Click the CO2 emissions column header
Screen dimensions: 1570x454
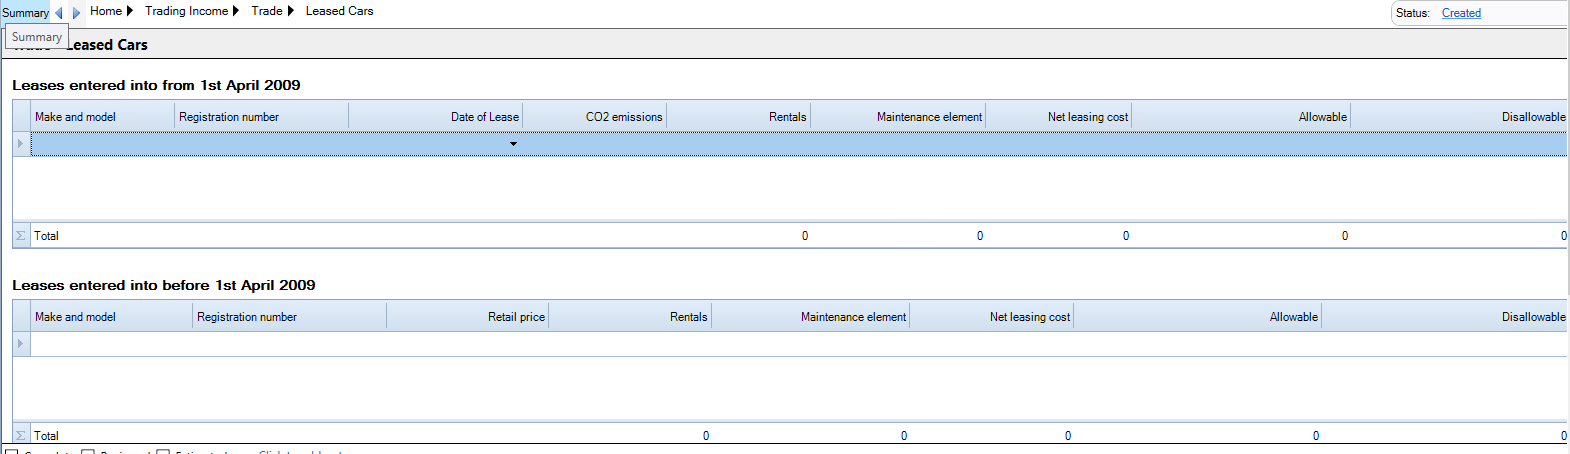click(595, 117)
